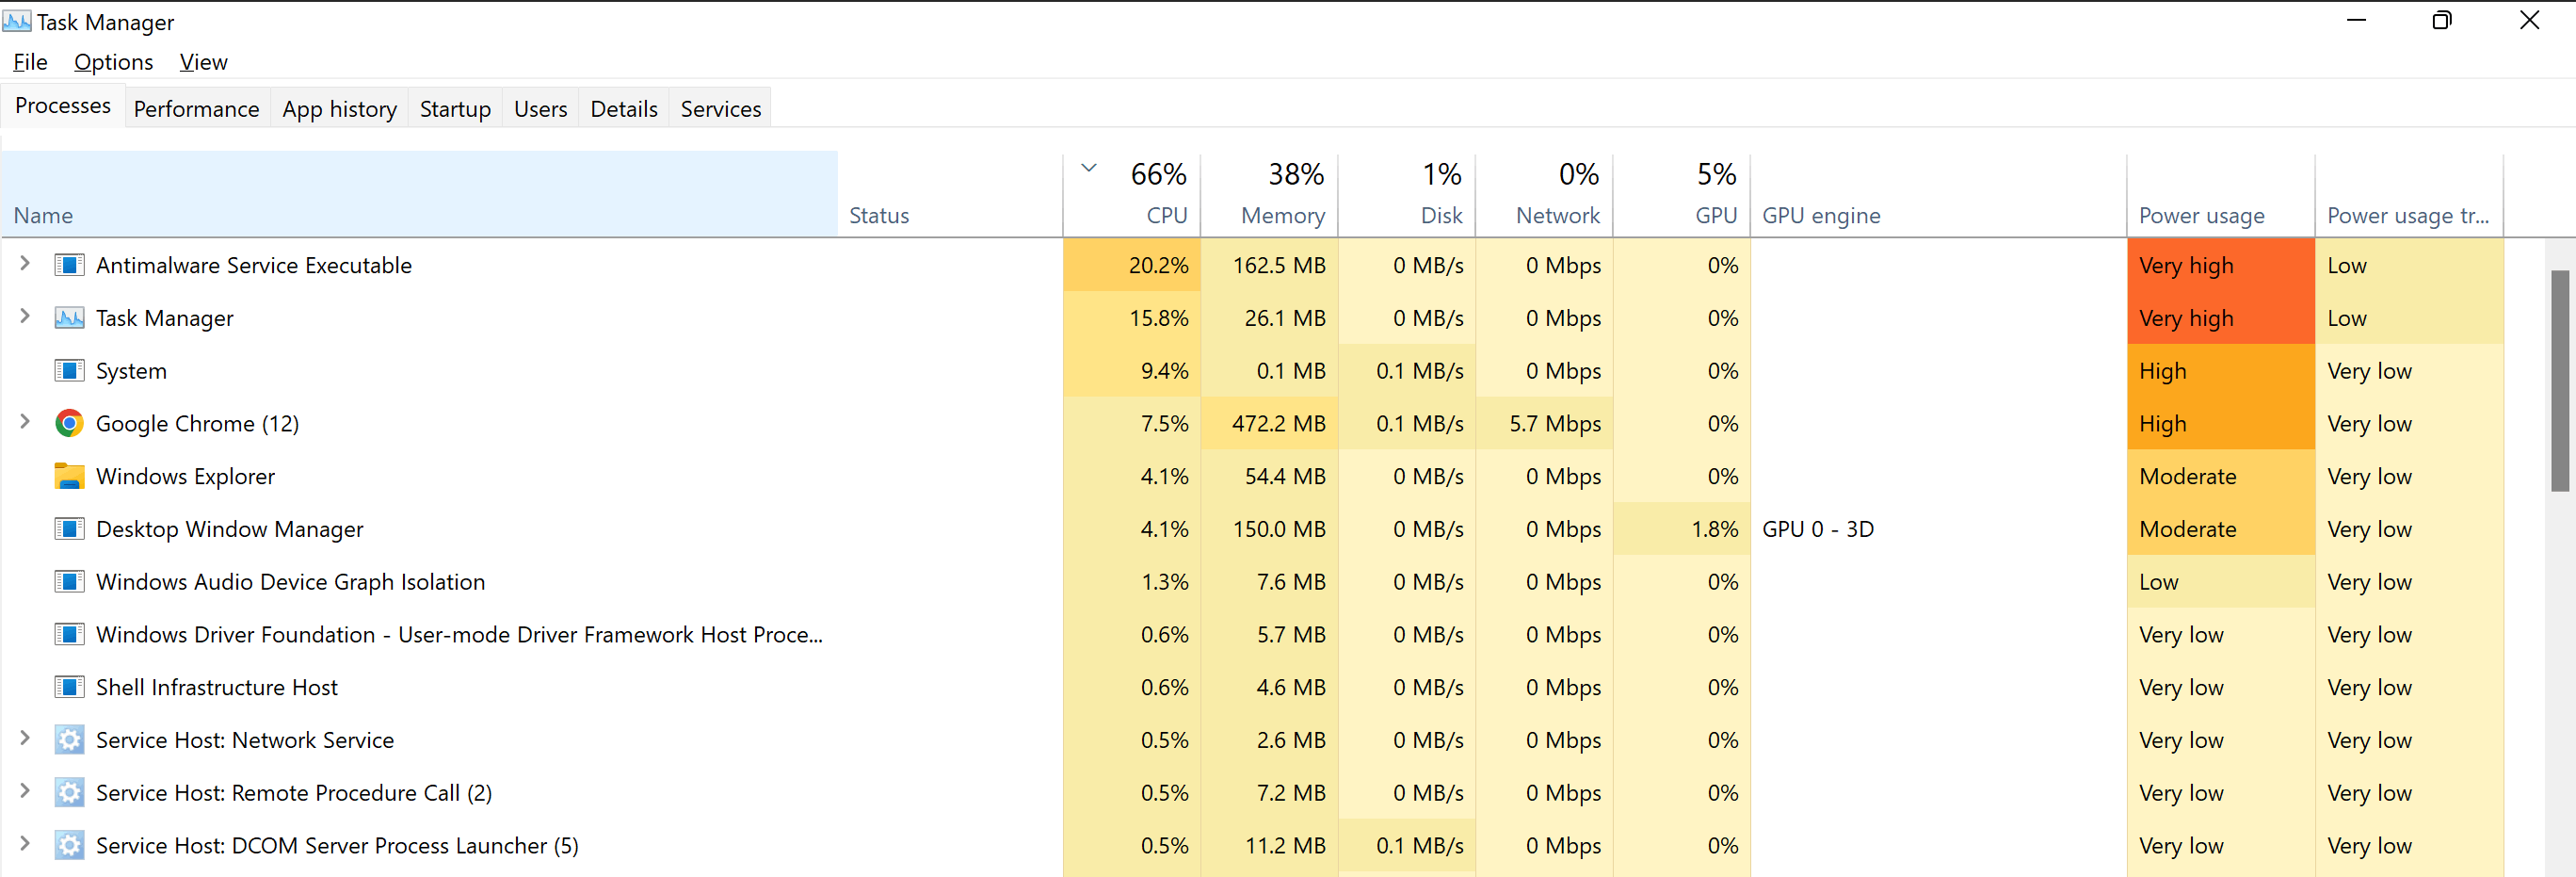This screenshot has width=2576, height=877.
Task: Select the Windows Explorer process name
Action: [x=185, y=477]
